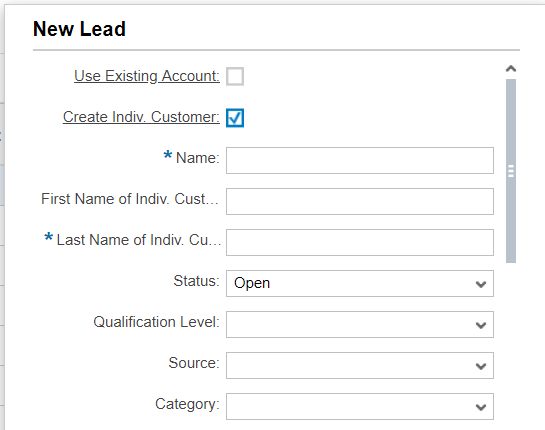This screenshot has height=430, width=545.
Task: Click the Category field chevron arrow
Action: pyautogui.click(x=481, y=407)
